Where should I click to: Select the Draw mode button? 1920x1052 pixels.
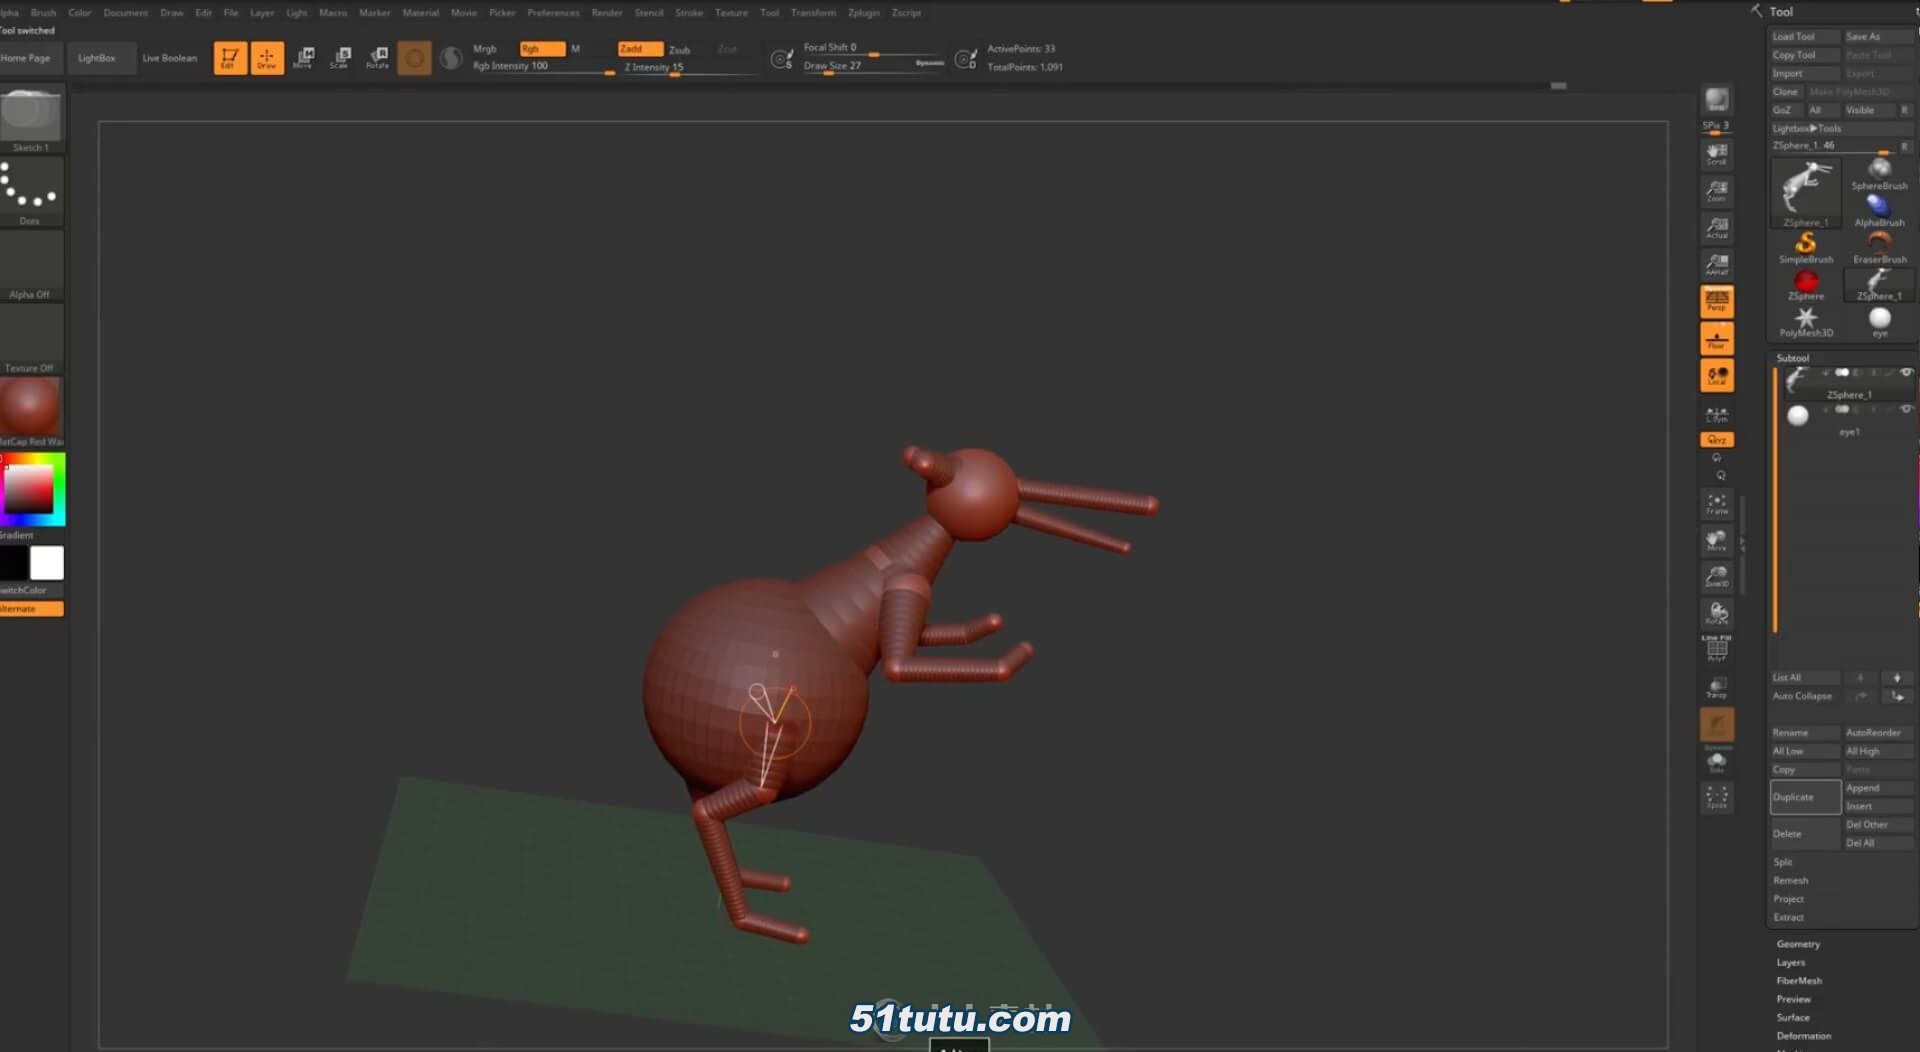coord(267,58)
